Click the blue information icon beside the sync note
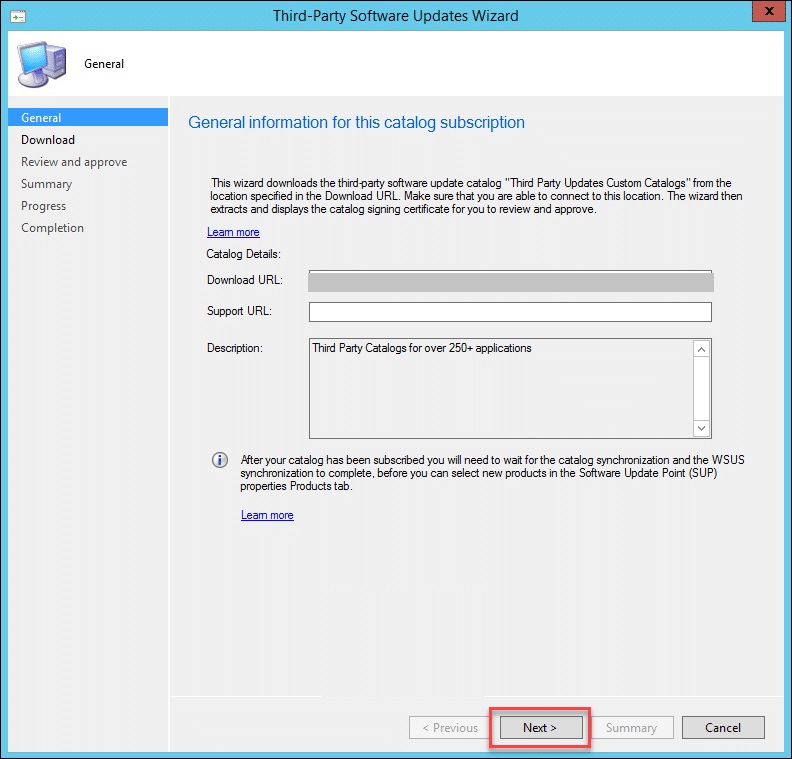Image resolution: width=792 pixels, height=759 pixels. click(219, 460)
